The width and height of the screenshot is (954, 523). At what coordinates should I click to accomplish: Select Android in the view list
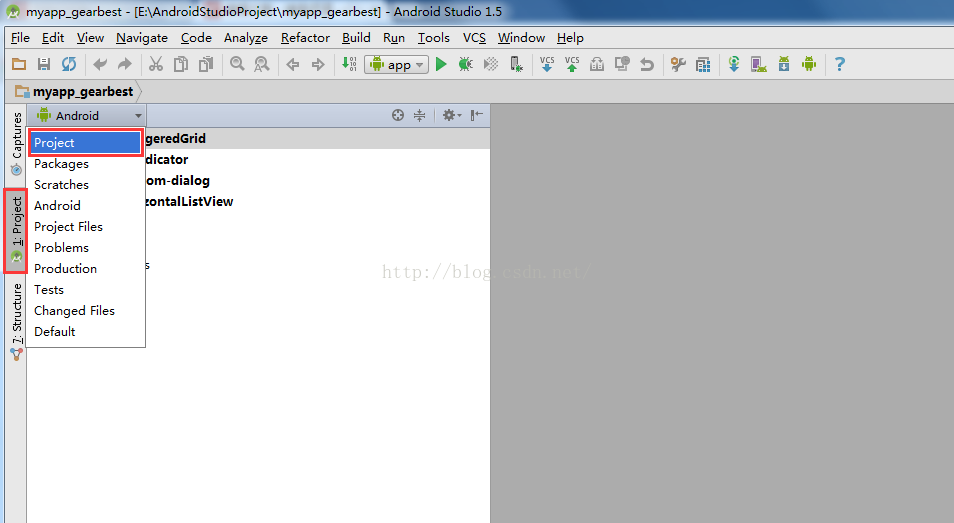click(85, 206)
